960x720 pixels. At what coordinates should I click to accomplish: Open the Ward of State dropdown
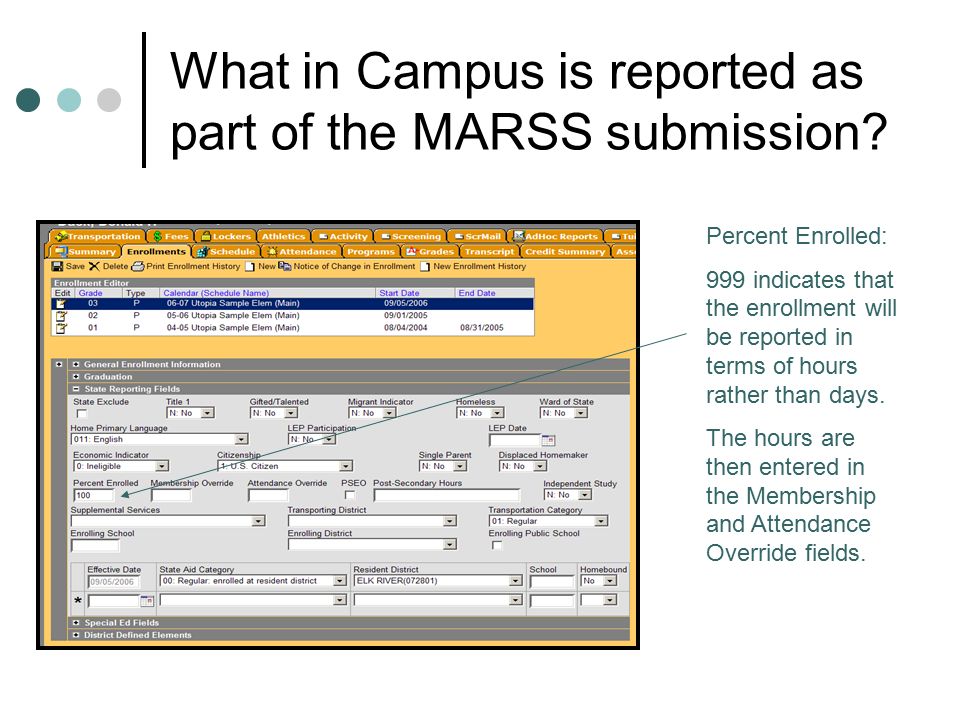click(x=580, y=413)
